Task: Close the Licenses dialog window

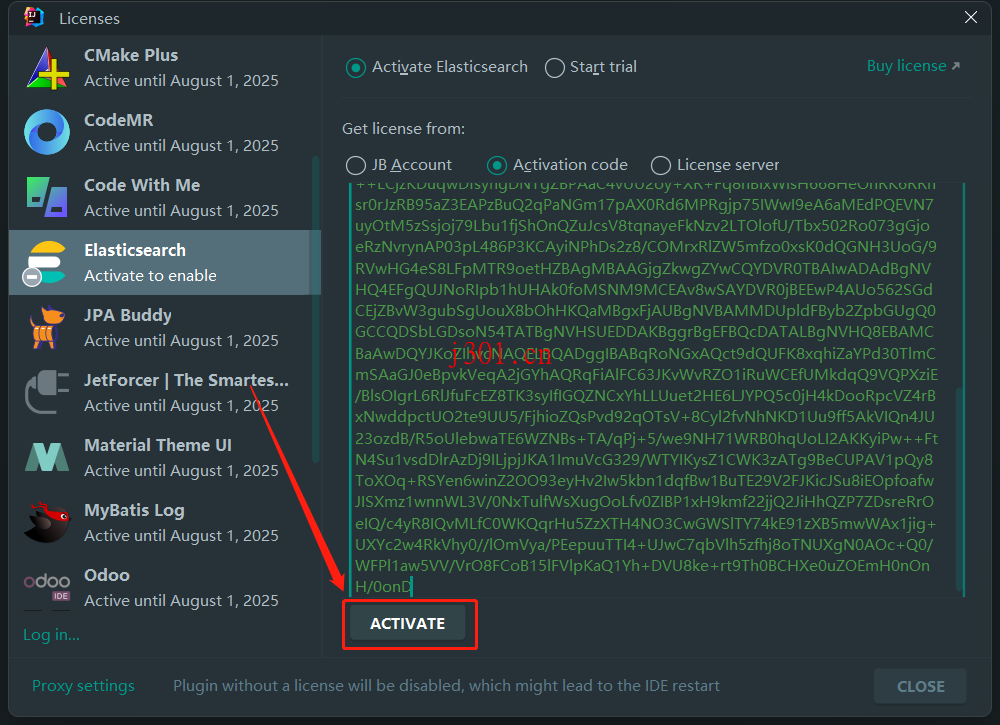Action: [x=971, y=17]
